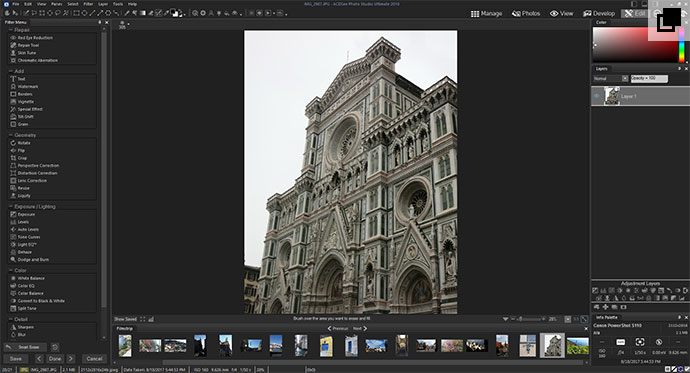
Task: Apply Auto Levels
Action: [x=25, y=229]
